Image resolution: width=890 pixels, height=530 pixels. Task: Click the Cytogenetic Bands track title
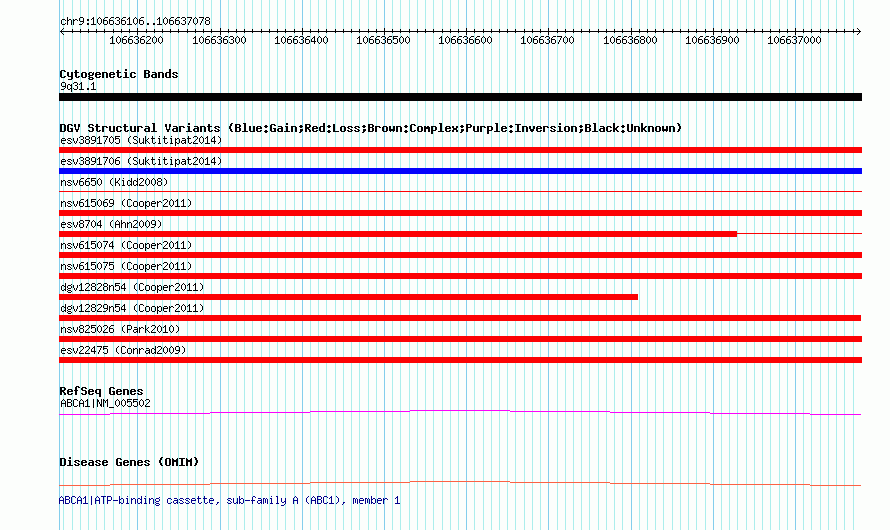coord(119,74)
